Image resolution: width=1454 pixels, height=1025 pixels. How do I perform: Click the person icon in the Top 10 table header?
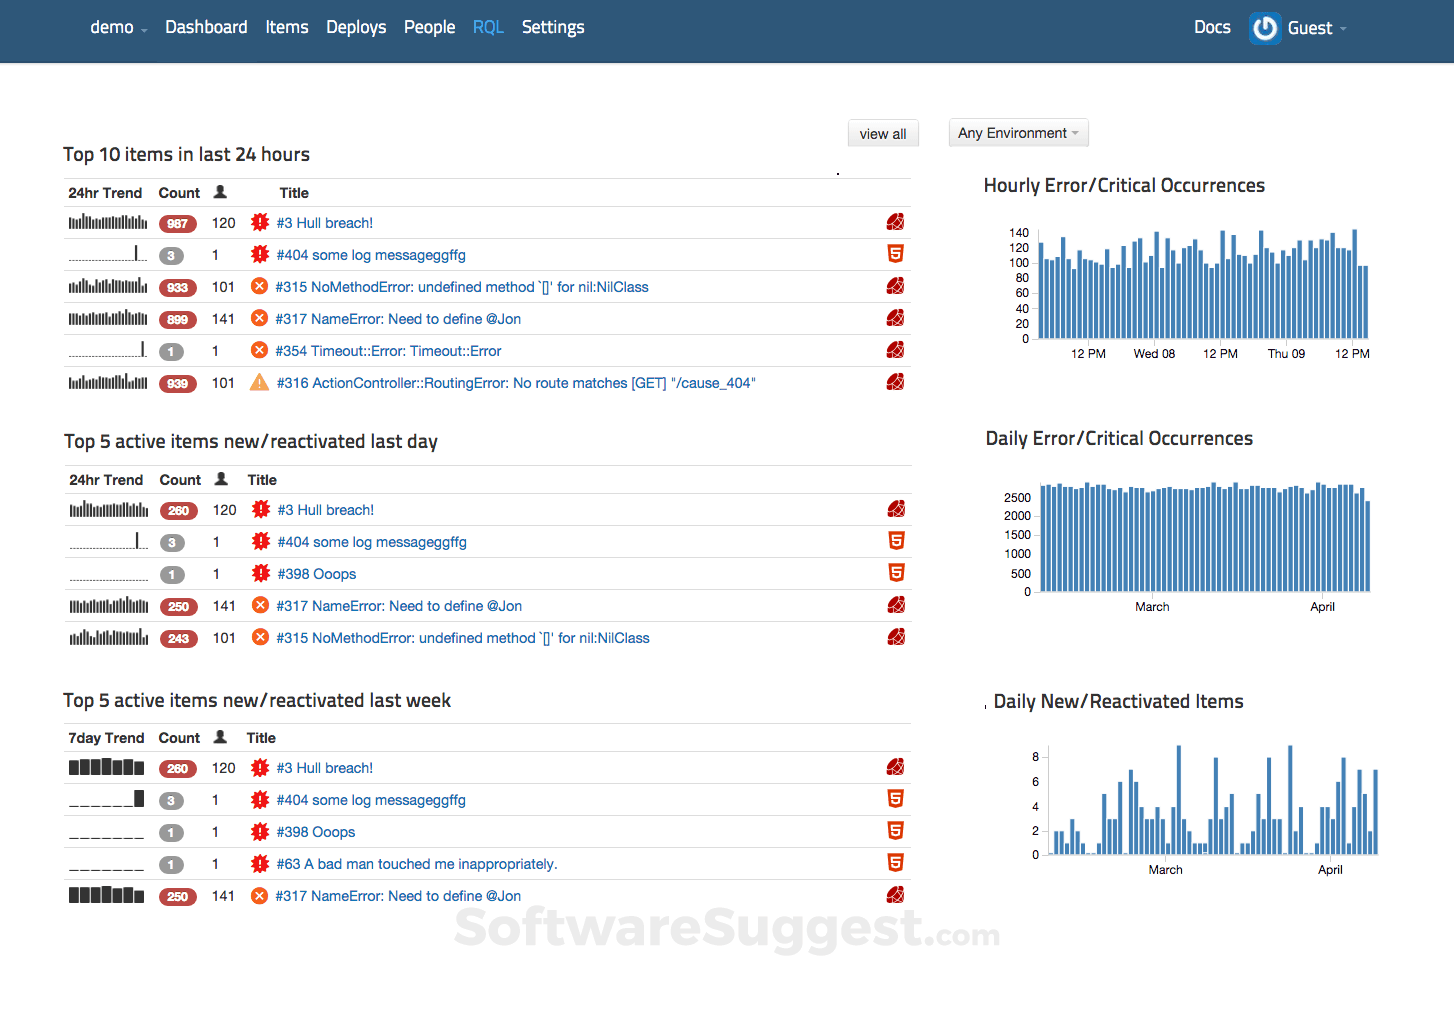pos(220,192)
